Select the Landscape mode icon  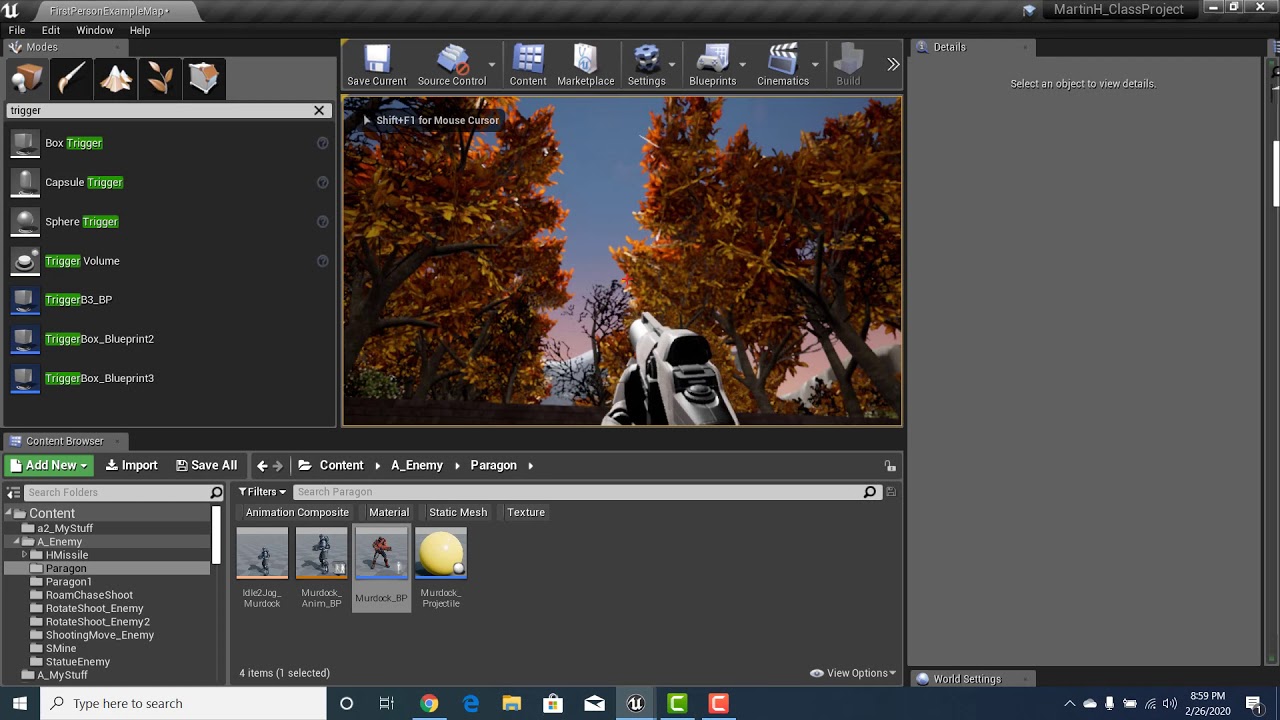point(116,79)
